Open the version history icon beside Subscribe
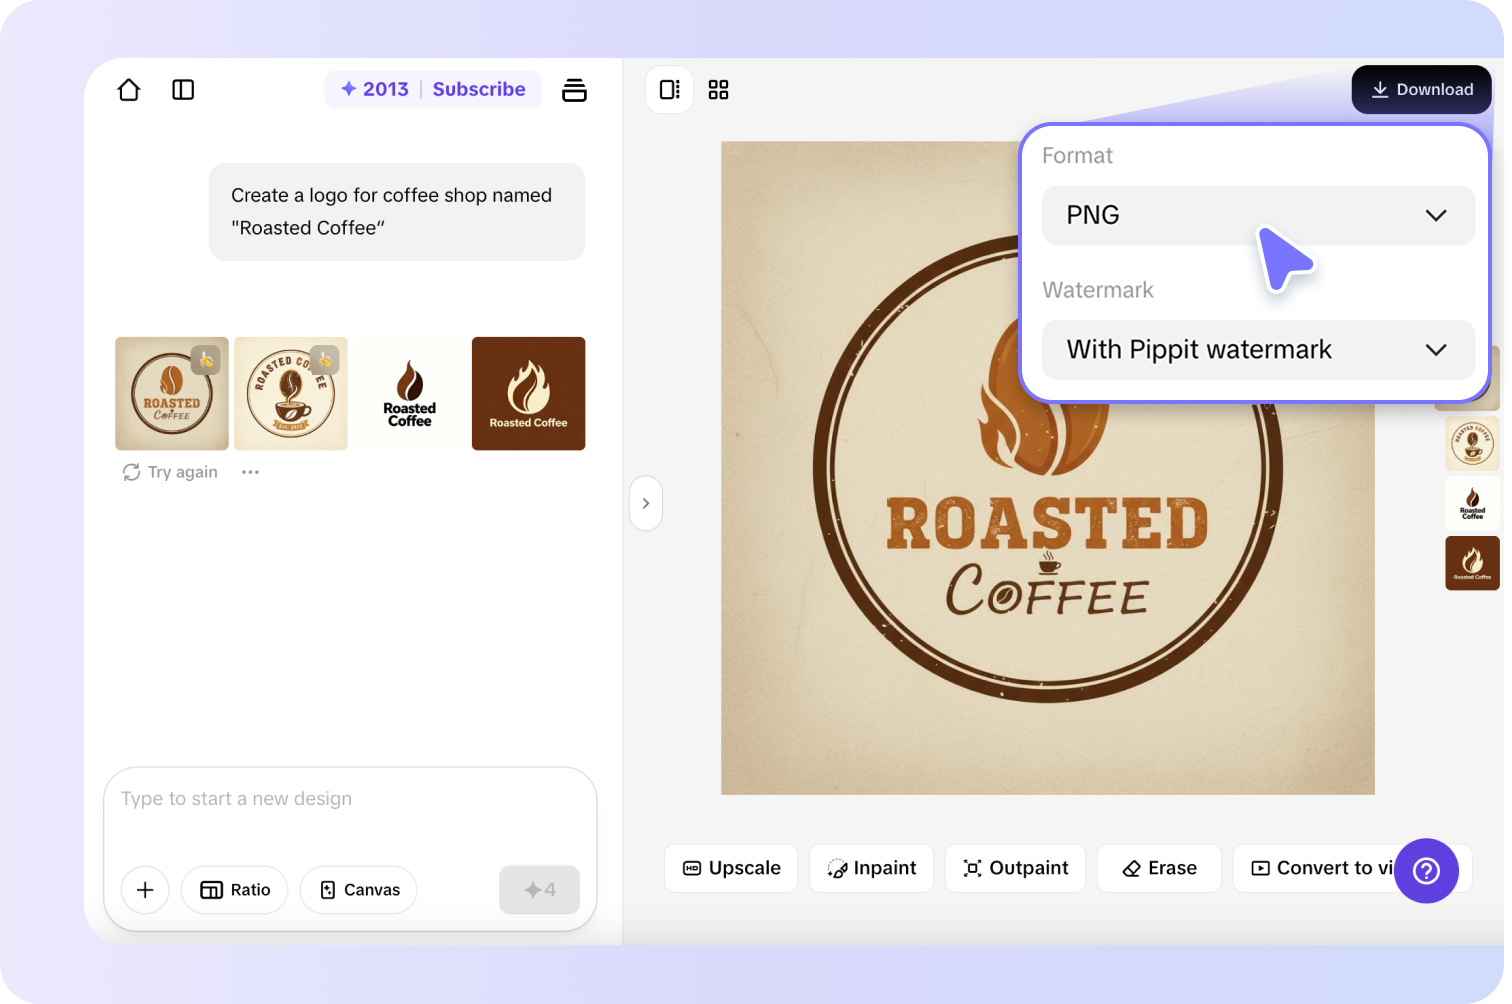 click(574, 89)
